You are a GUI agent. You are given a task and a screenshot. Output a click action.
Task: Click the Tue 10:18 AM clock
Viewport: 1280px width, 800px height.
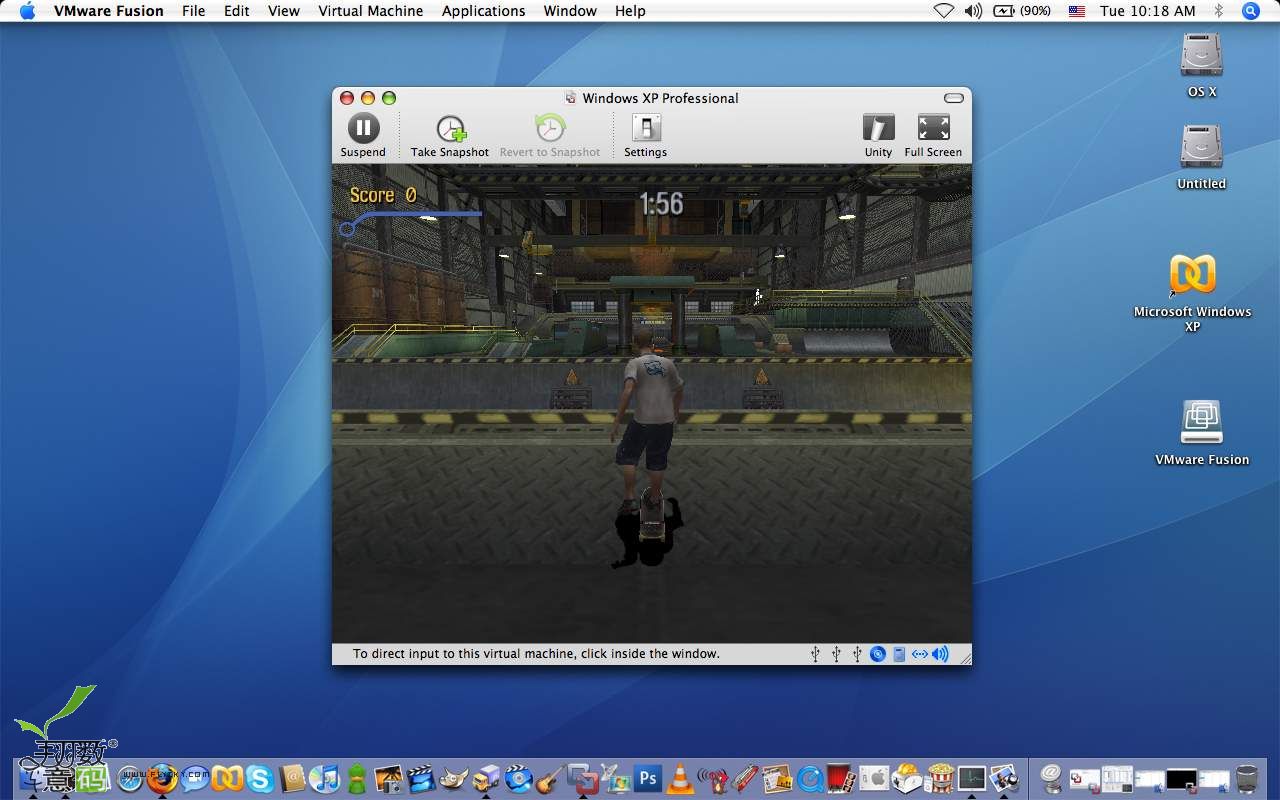pyautogui.click(x=1148, y=11)
